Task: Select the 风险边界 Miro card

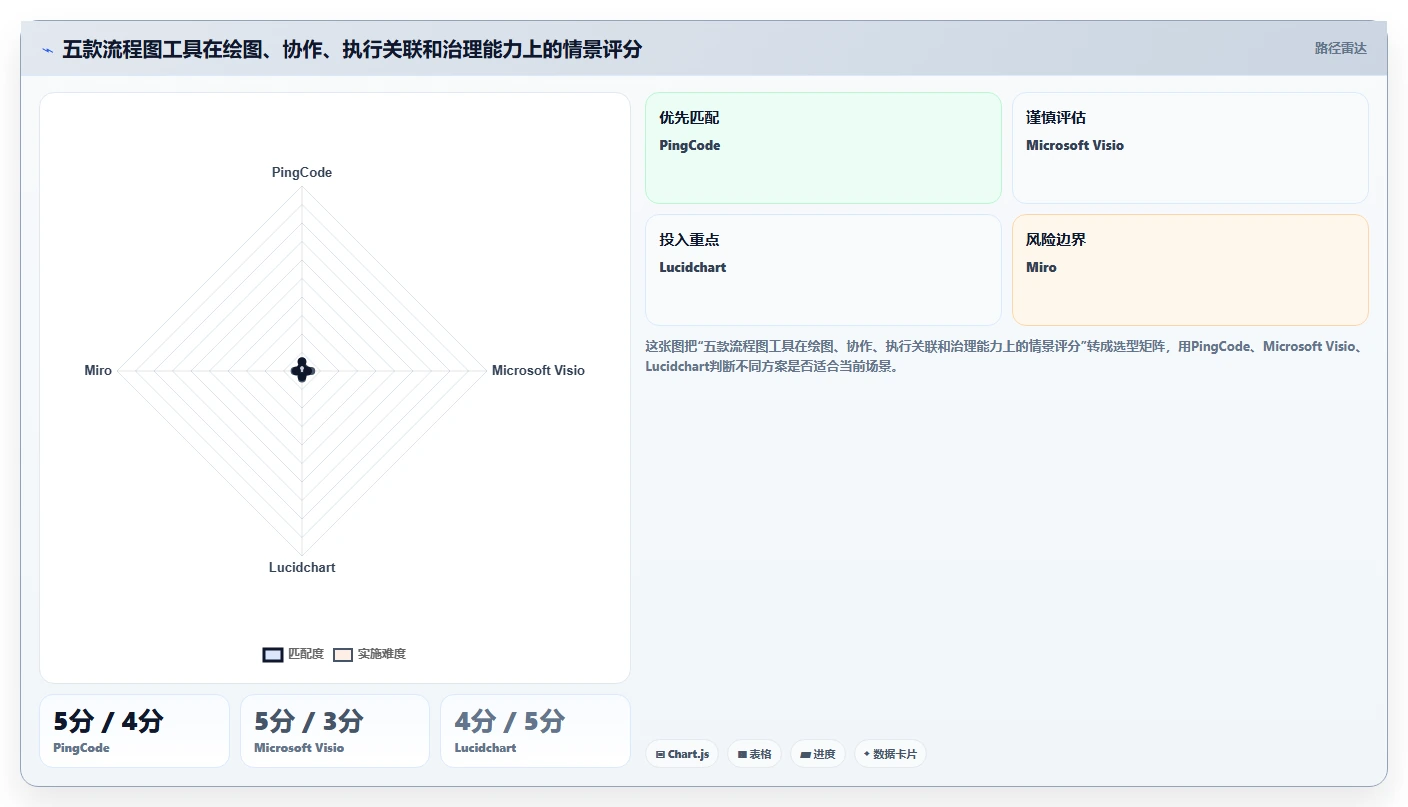Action: coord(1190,270)
